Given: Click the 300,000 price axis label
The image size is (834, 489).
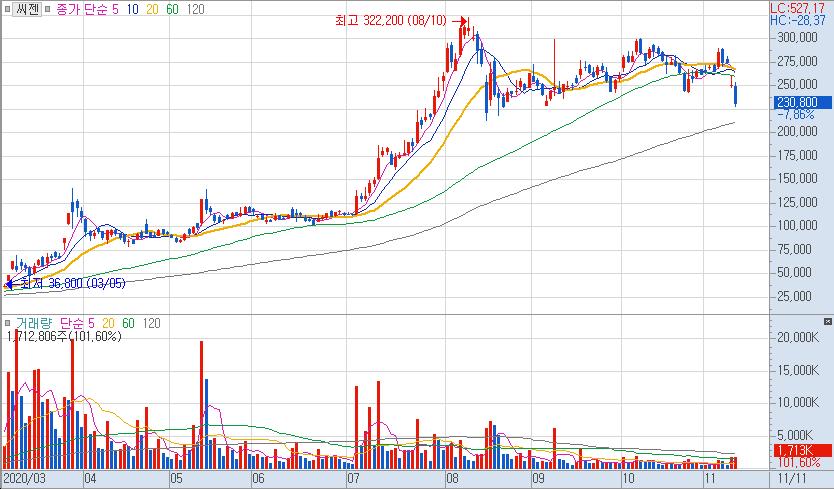Looking at the screenshot, I should click(797, 37).
